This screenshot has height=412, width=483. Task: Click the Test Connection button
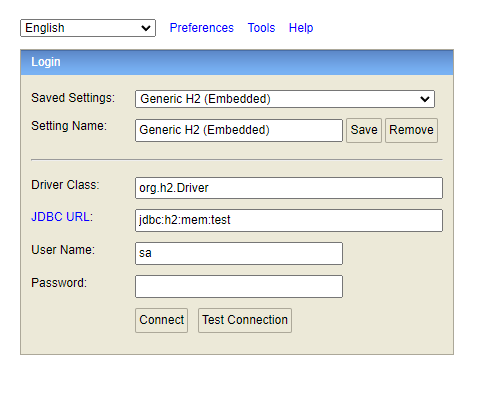(245, 320)
